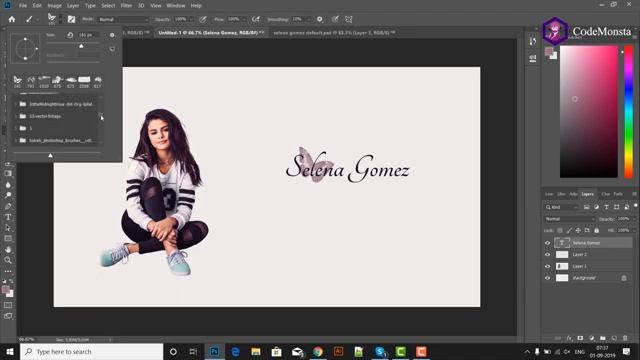Select the Type tool in toolbar

pos(8,217)
